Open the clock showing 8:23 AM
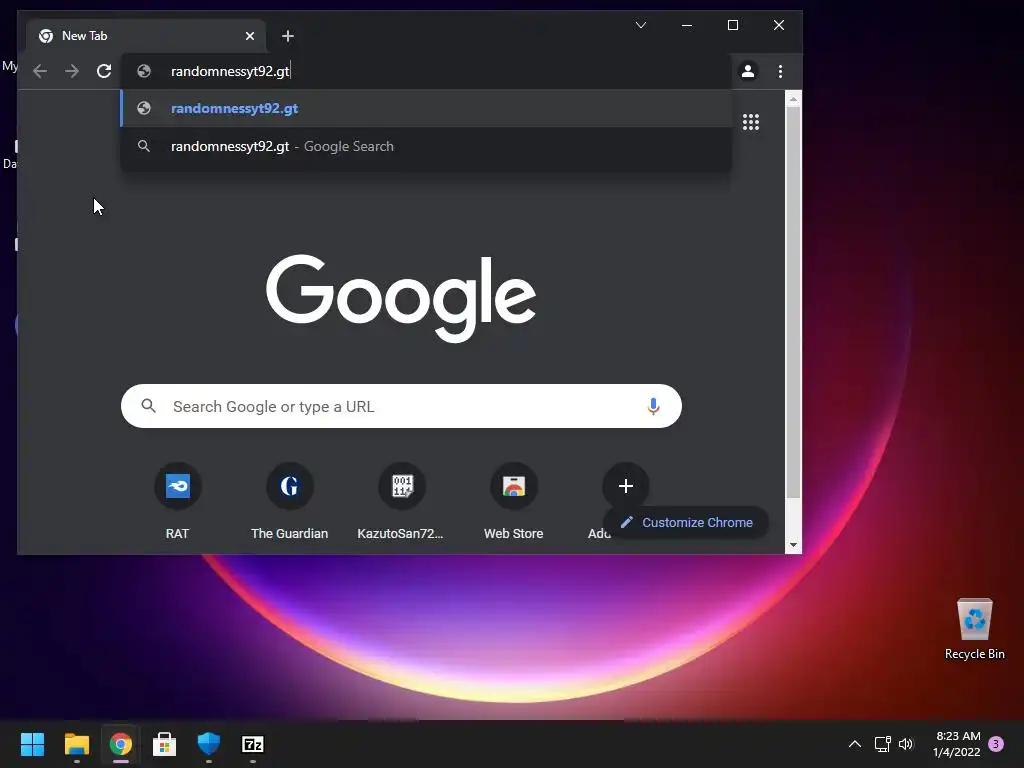 pyautogui.click(x=957, y=744)
